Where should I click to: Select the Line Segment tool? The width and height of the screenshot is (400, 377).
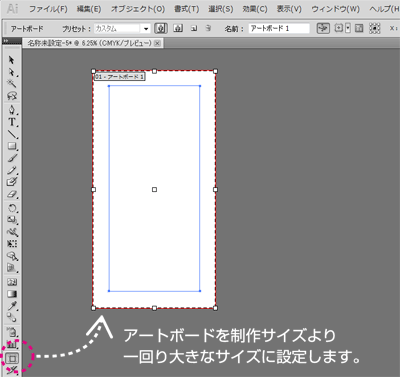(x=12, y=134)
